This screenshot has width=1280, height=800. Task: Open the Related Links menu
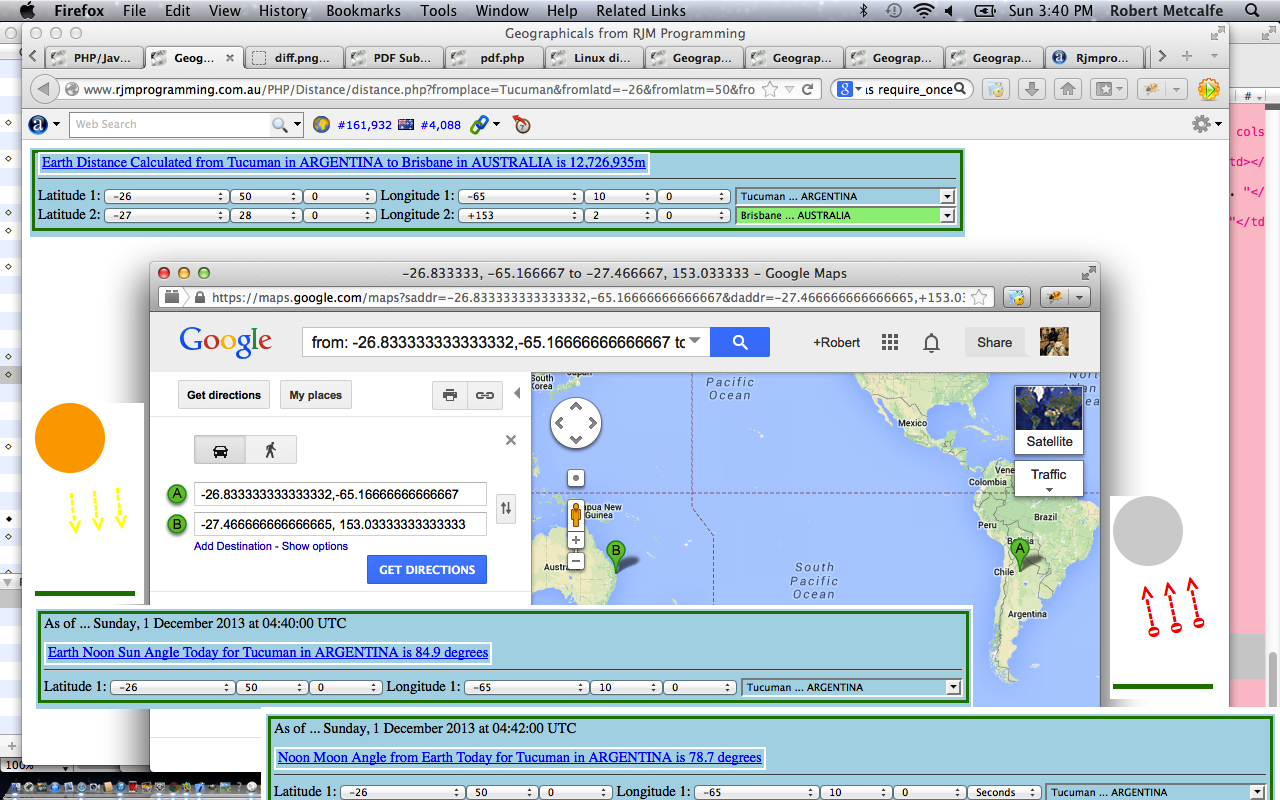[x=641, y=11]
